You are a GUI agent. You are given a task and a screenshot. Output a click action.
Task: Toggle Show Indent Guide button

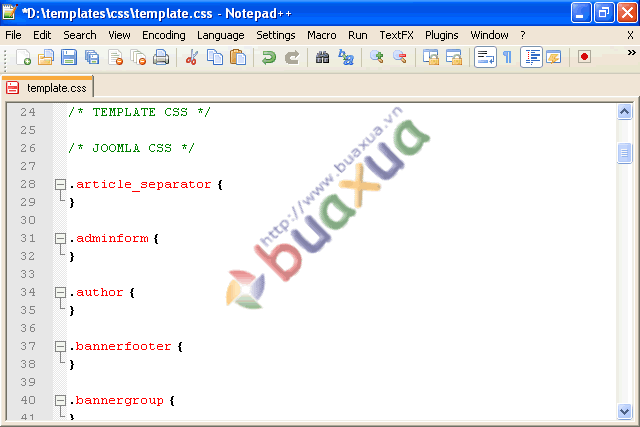[531, 57]
